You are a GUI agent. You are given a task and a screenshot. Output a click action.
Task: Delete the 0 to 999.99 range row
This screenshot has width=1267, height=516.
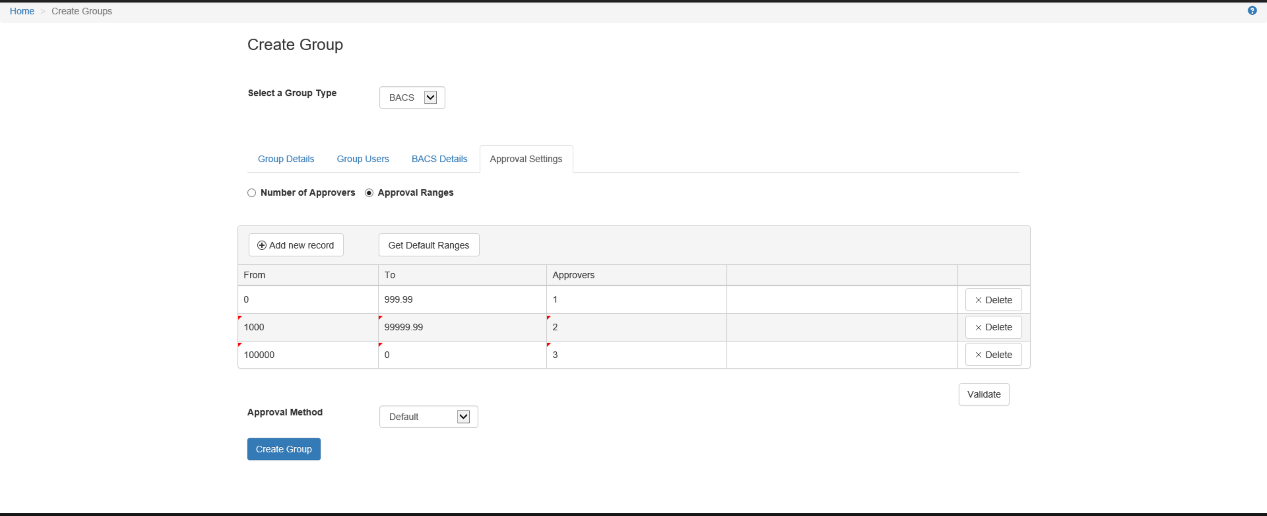tap(993, 299)
